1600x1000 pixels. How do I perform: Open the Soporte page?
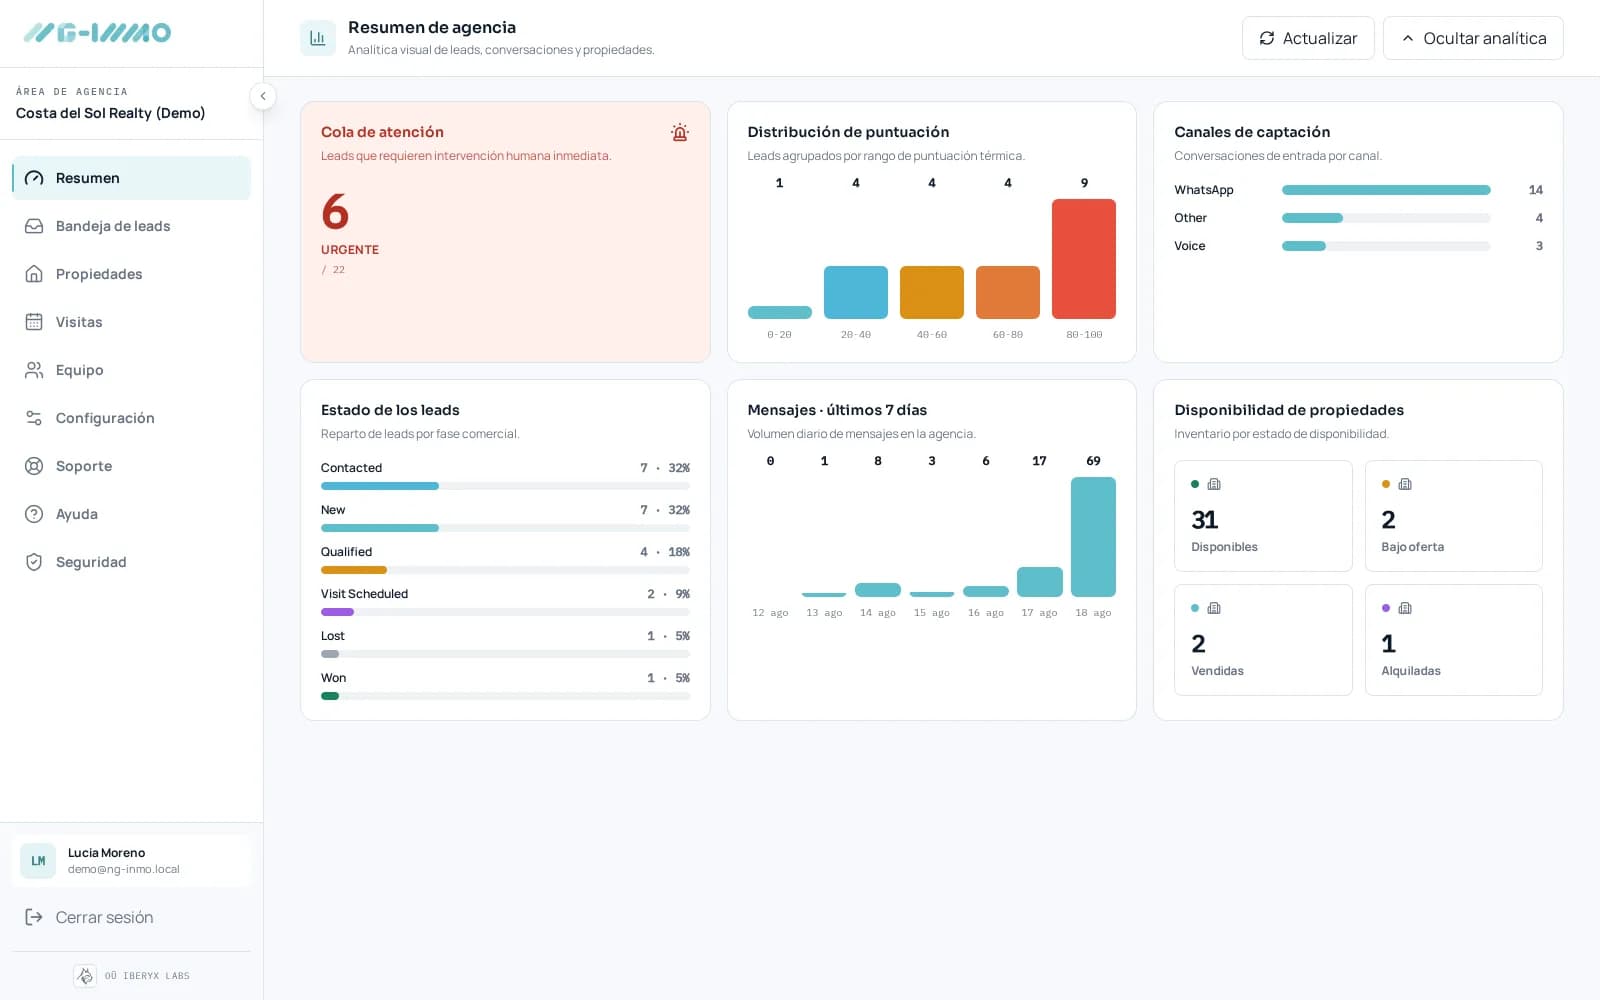coord(131,466)
